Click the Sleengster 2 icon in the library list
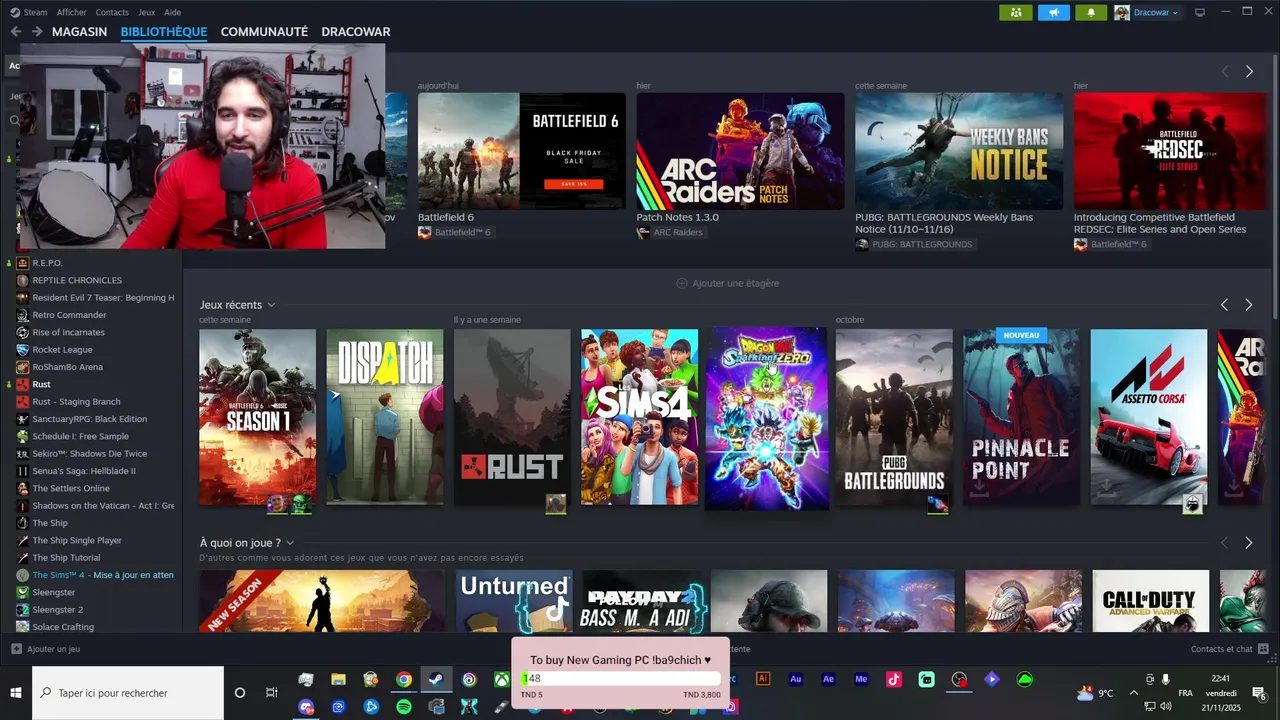Screen dimensions: 1280x720 22,610
